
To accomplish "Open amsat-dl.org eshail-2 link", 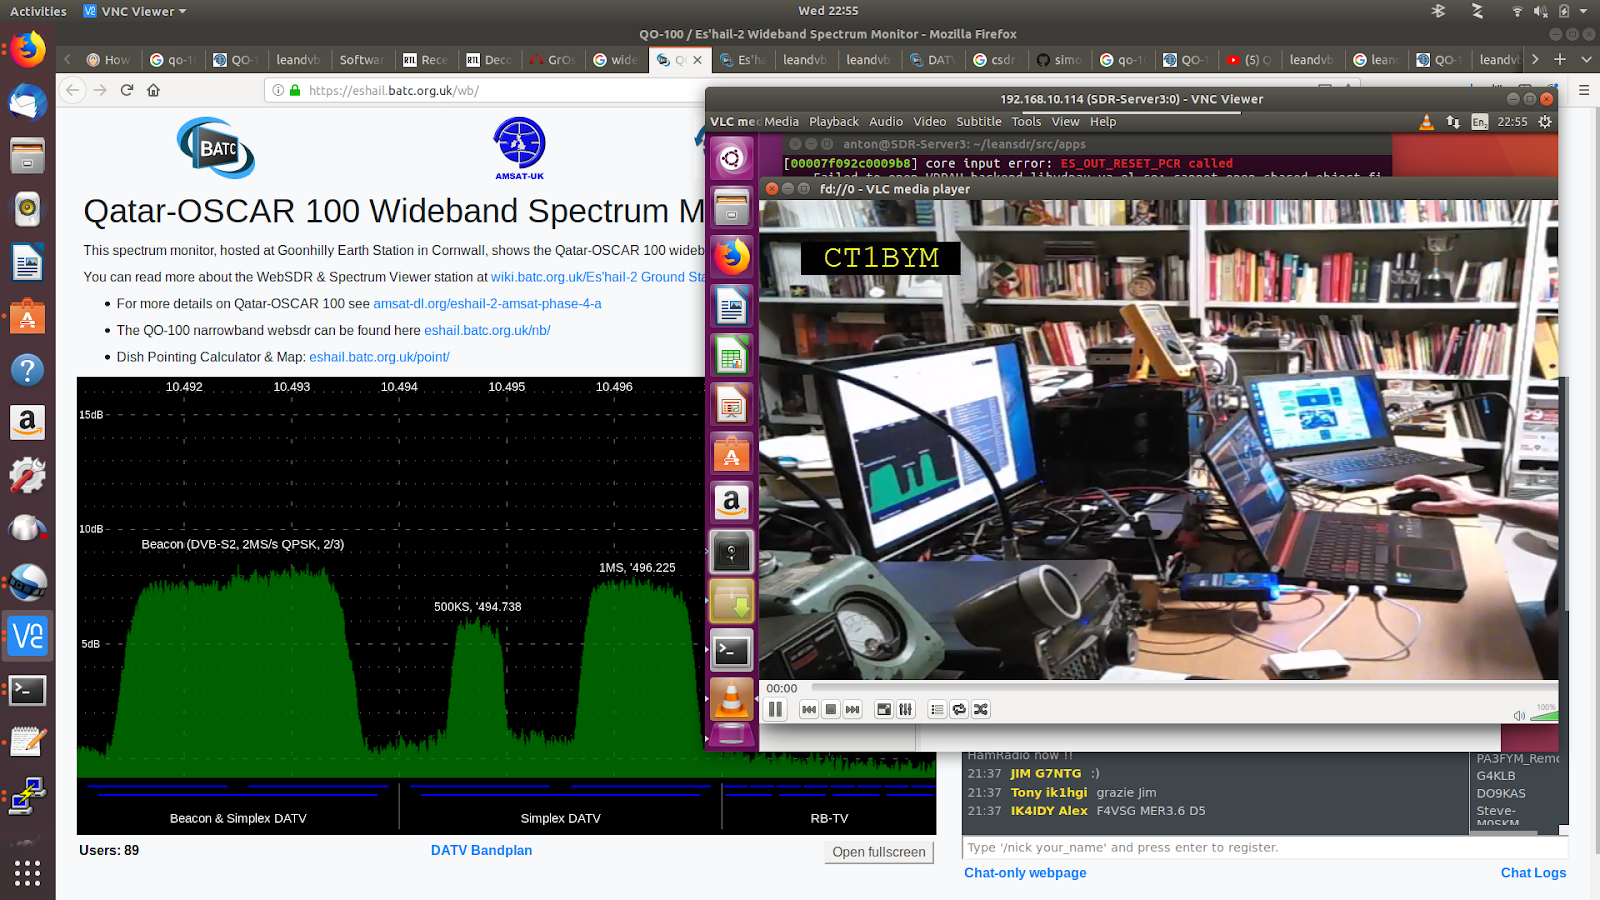I will click(x=487, y=303).
